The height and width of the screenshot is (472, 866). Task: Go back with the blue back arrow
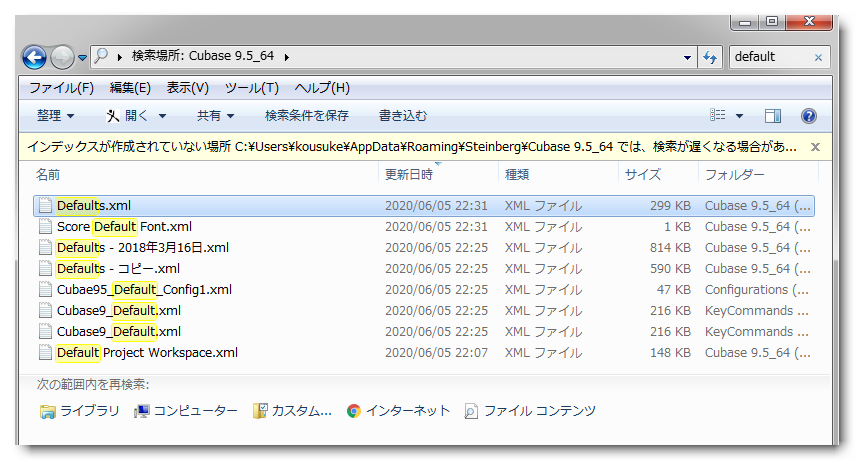pos(34,57)
